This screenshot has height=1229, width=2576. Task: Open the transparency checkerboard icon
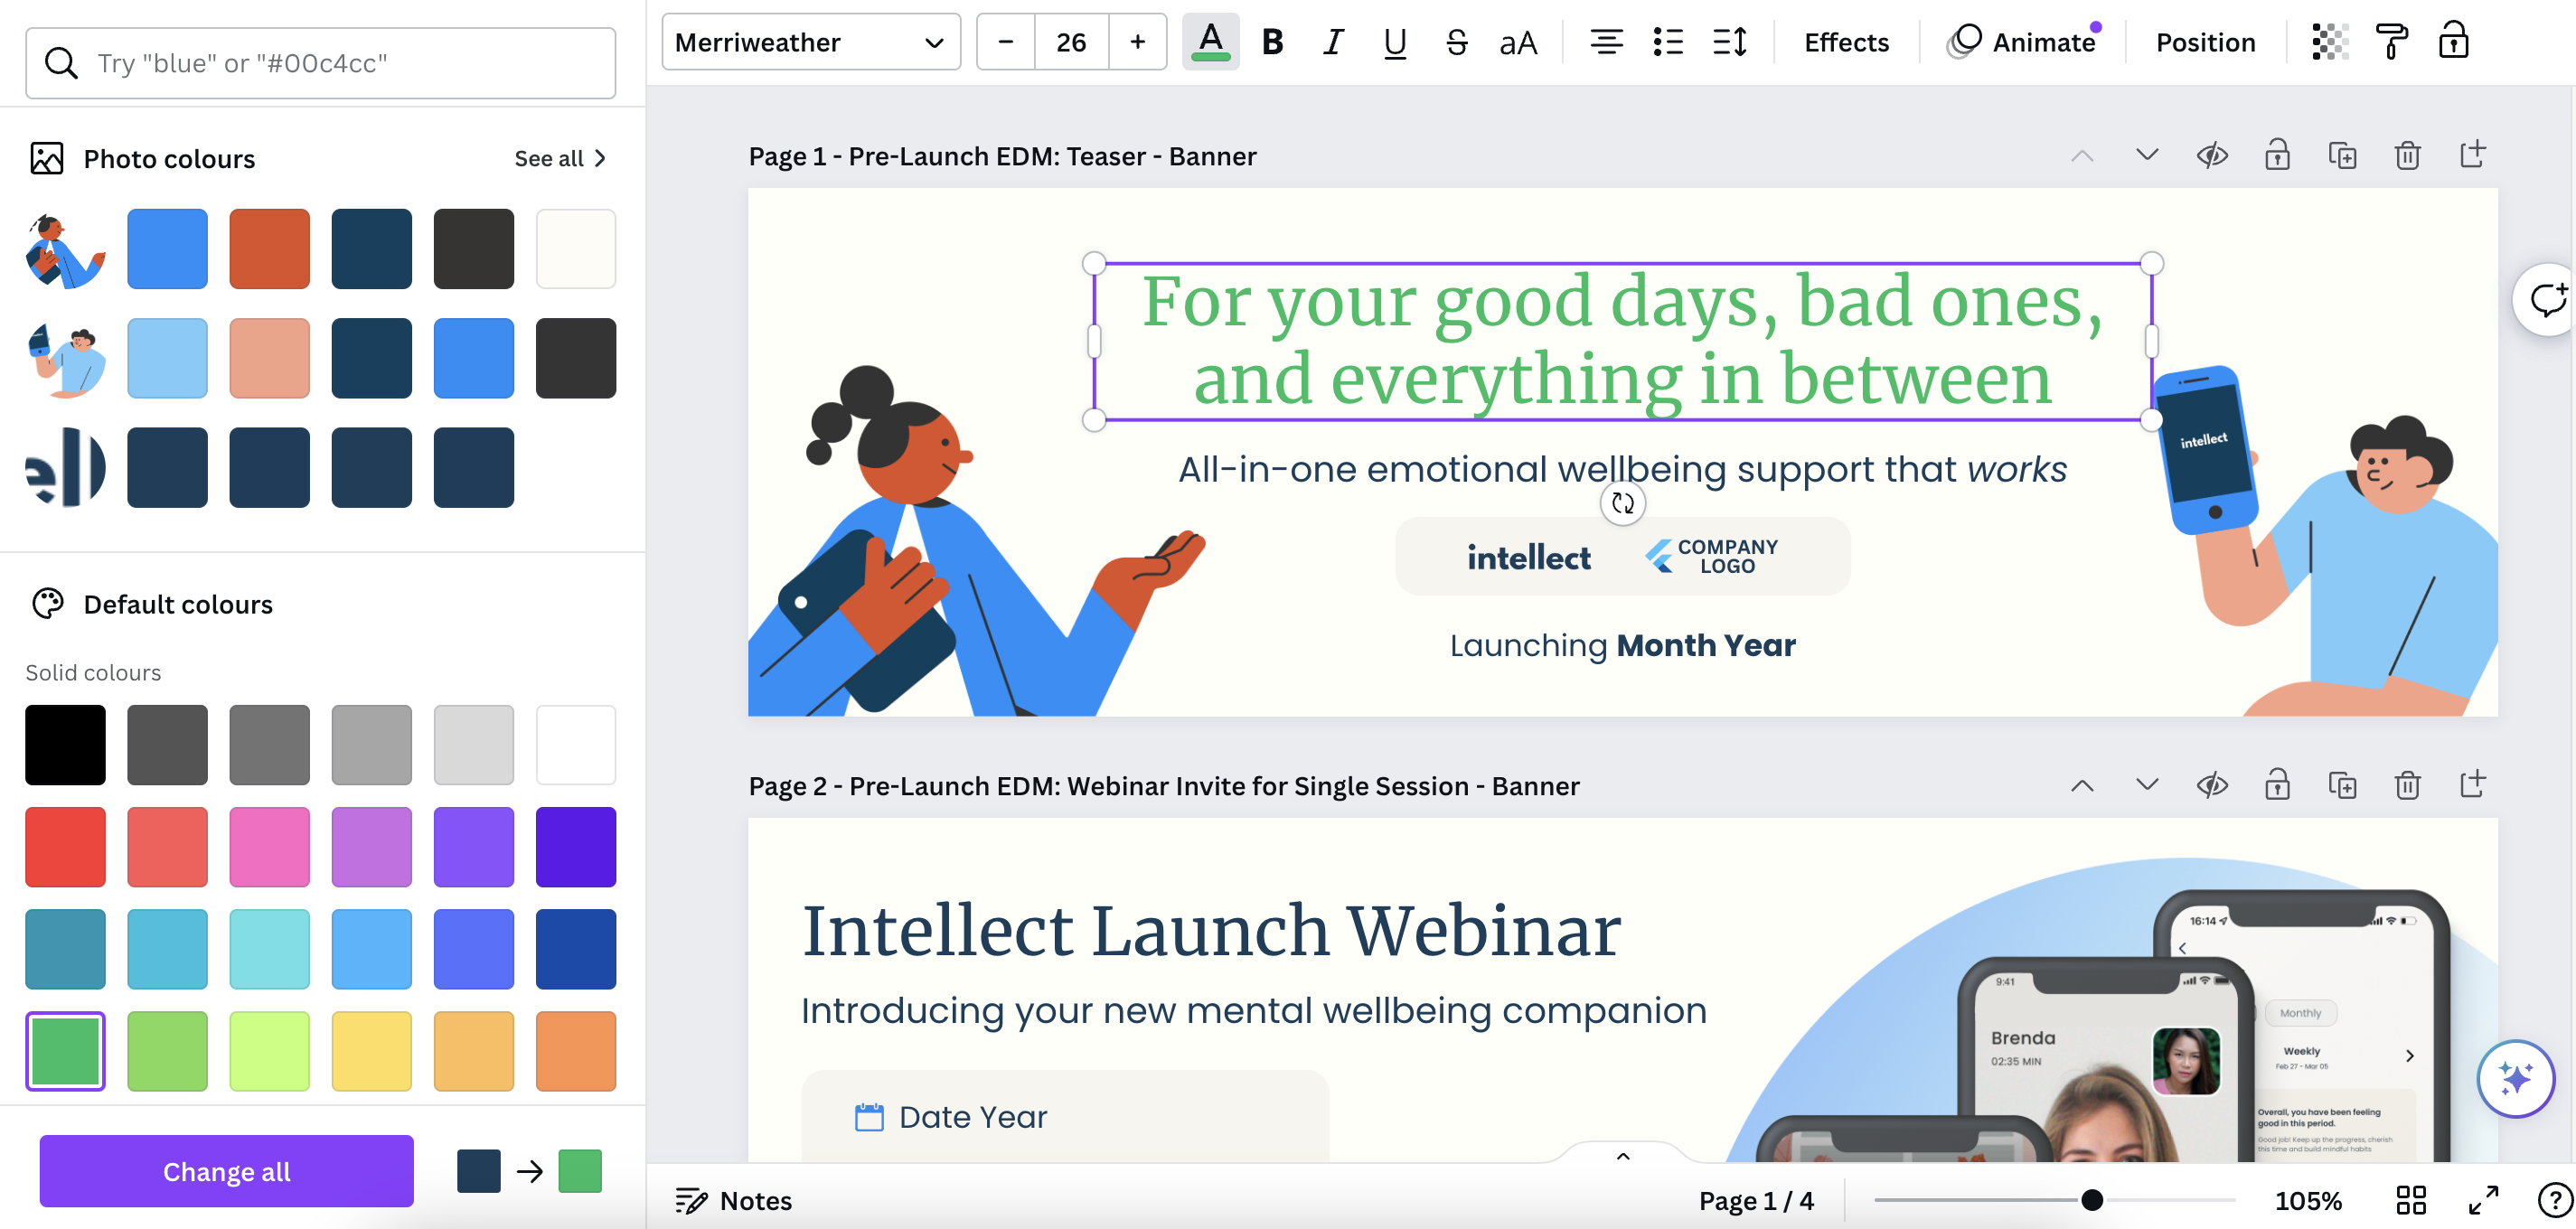pos(2329,42)
